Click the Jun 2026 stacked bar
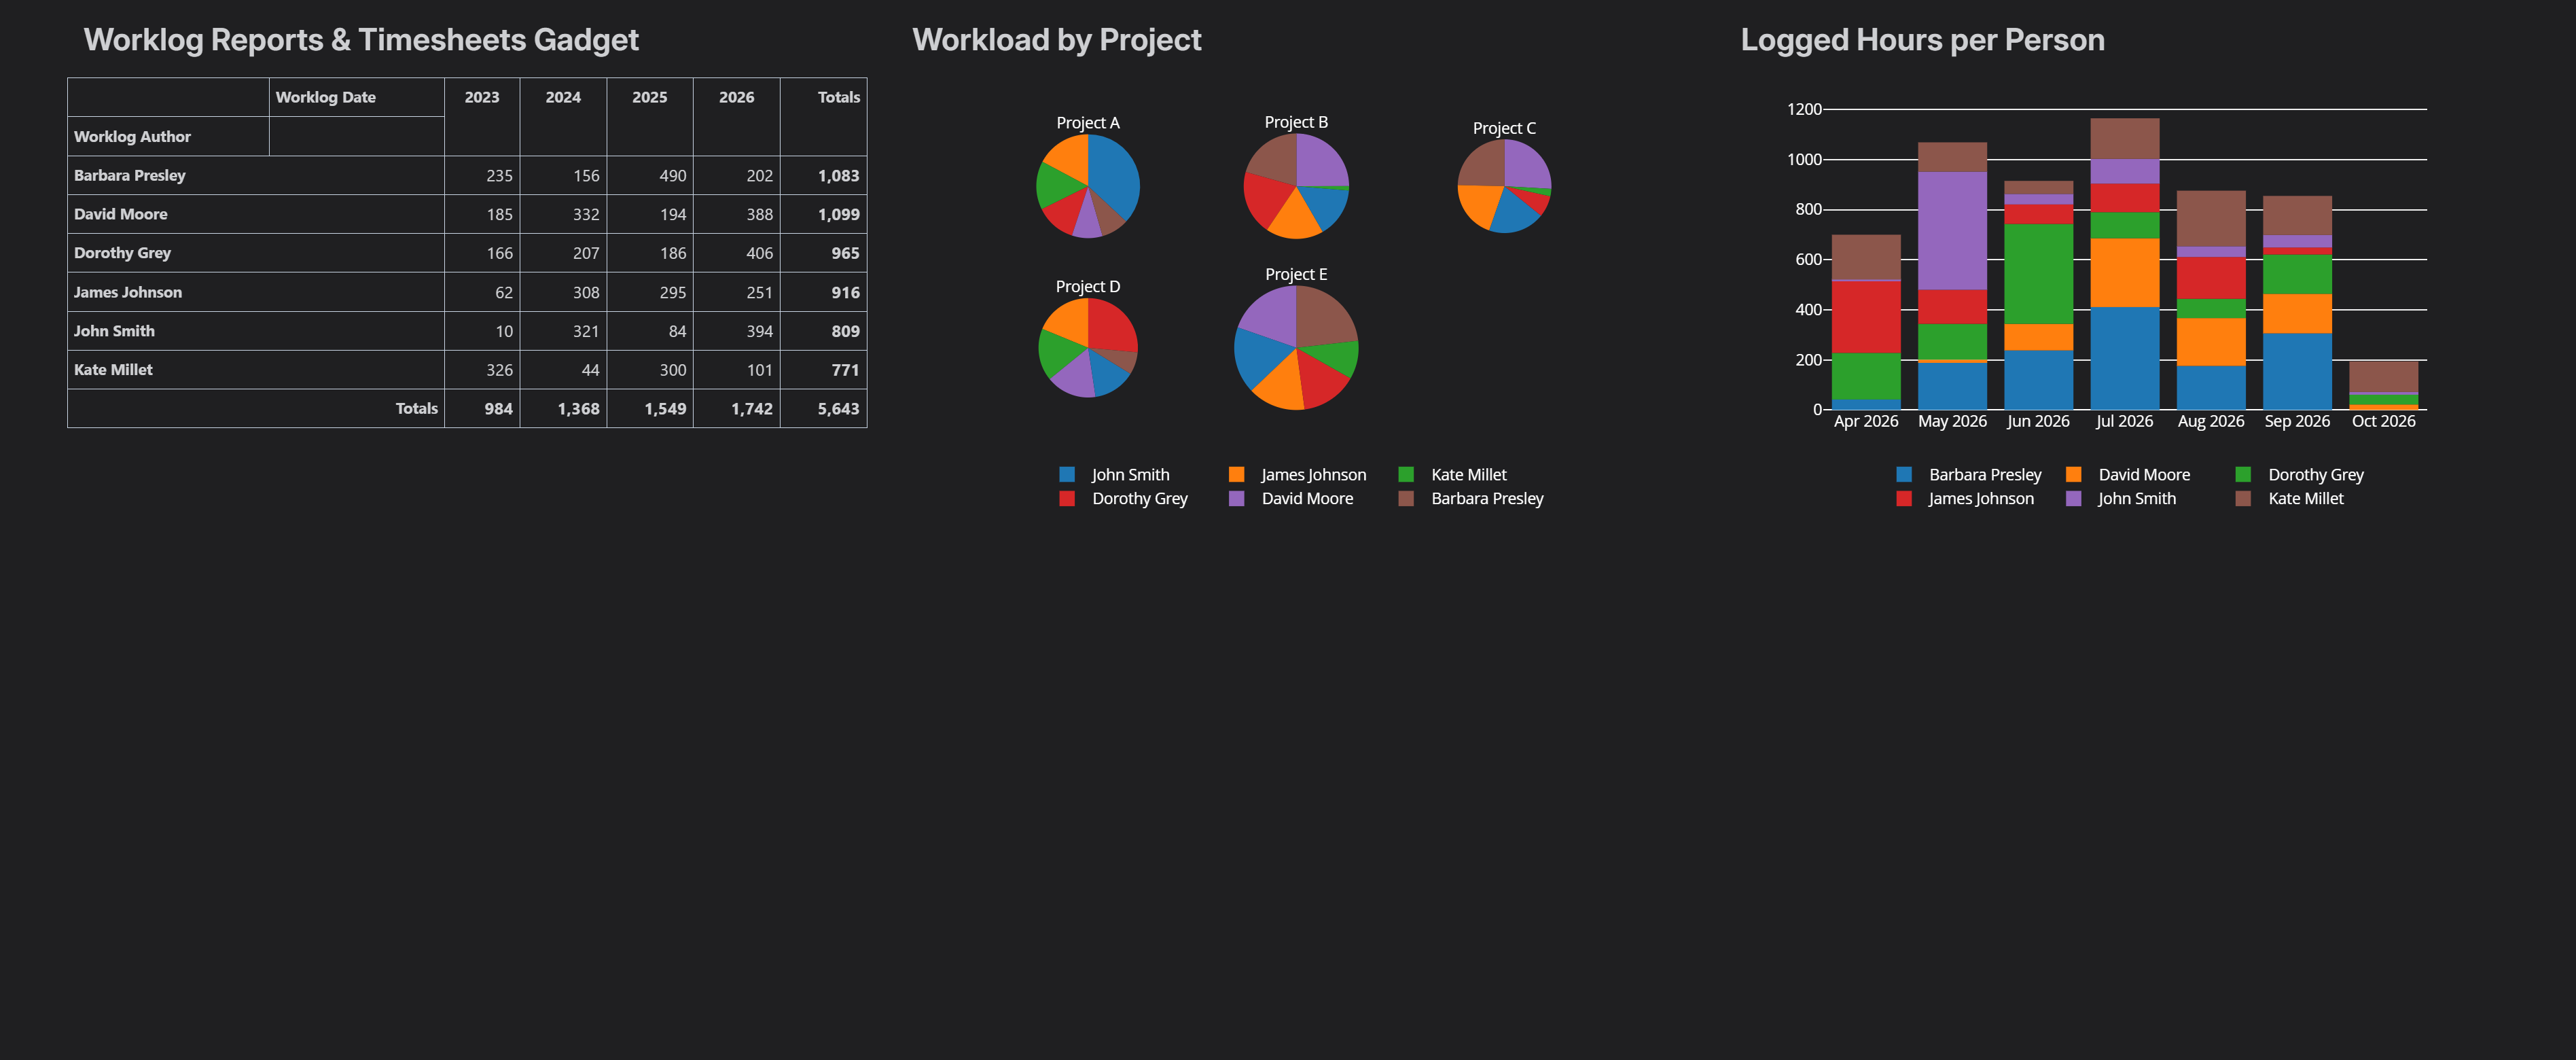 point(2038,295)
